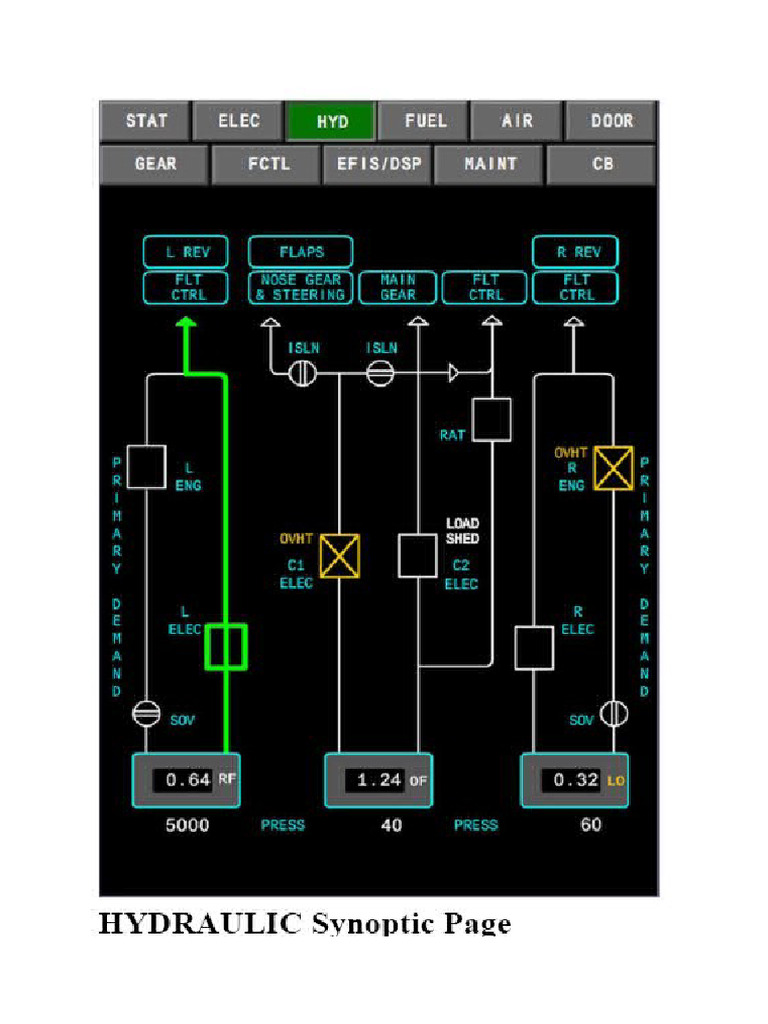Select the NOSE GEAR & STEERING box
Viewport: 768px width, 1024px height.
pyautogui.click(x=301, y=288)
